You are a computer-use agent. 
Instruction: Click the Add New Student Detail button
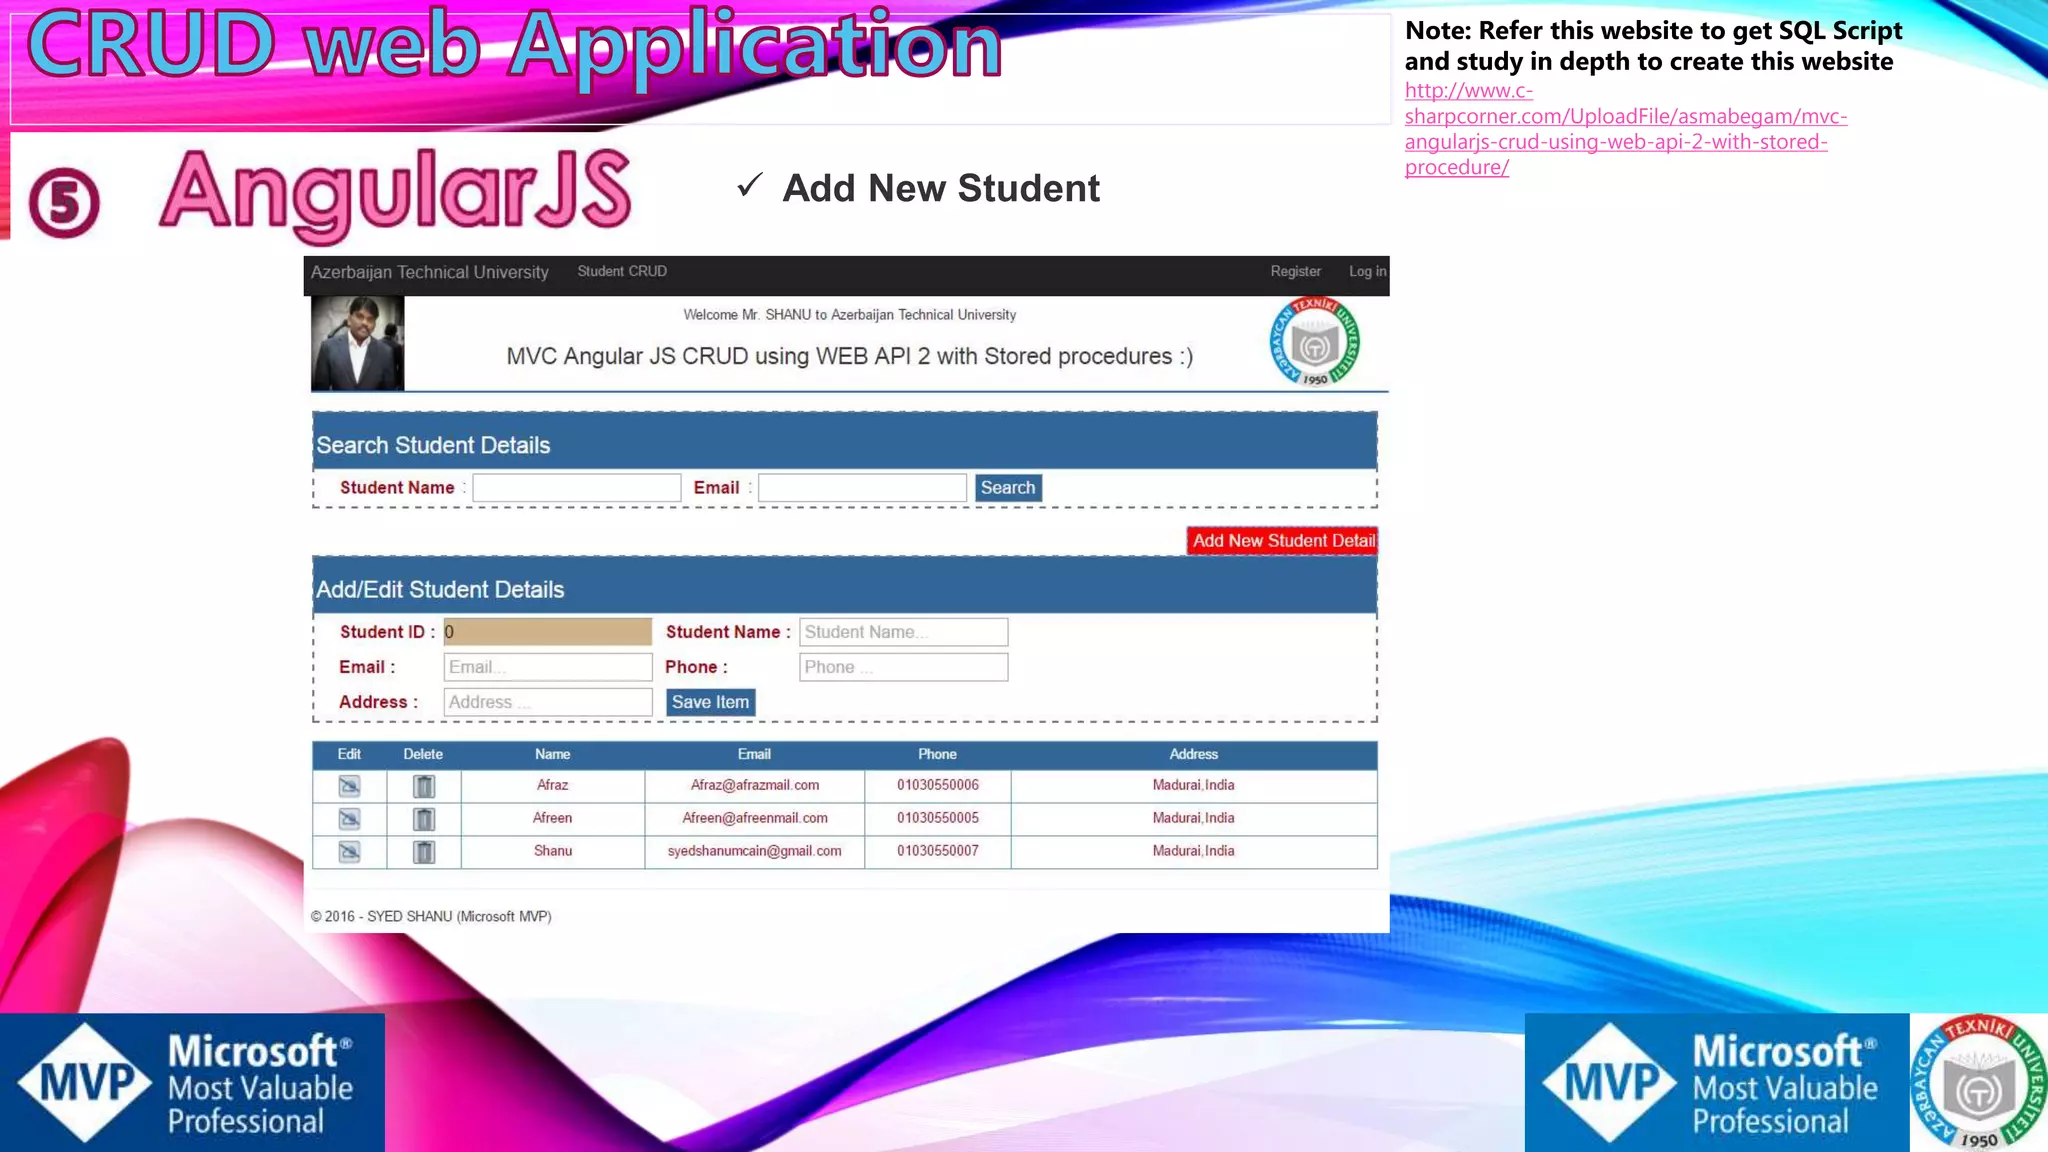[1283, 540]
